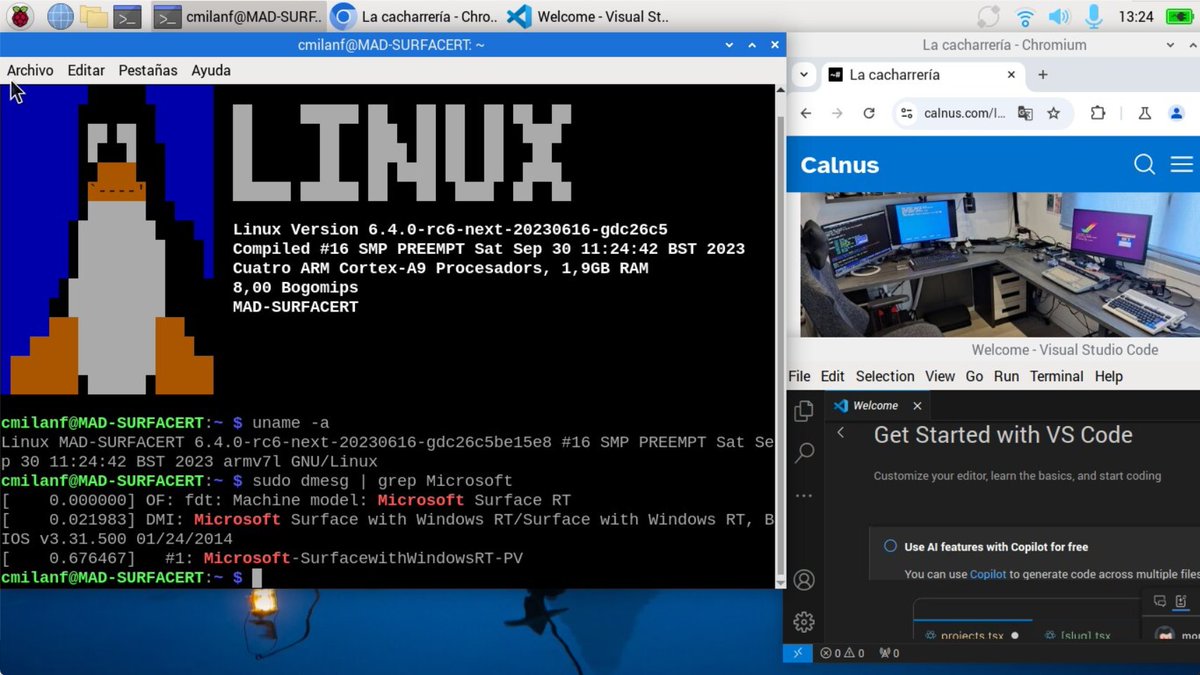The image size is (1200, 675).
Task: Open Chrome Labs flask icon
Action: pos(1146,113)
